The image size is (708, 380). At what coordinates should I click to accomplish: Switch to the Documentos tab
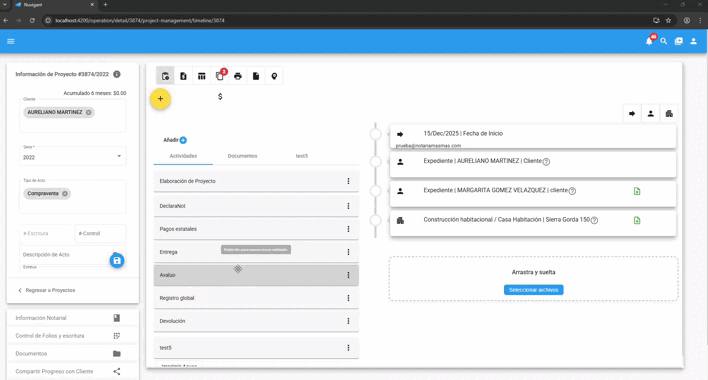(242, 156)
